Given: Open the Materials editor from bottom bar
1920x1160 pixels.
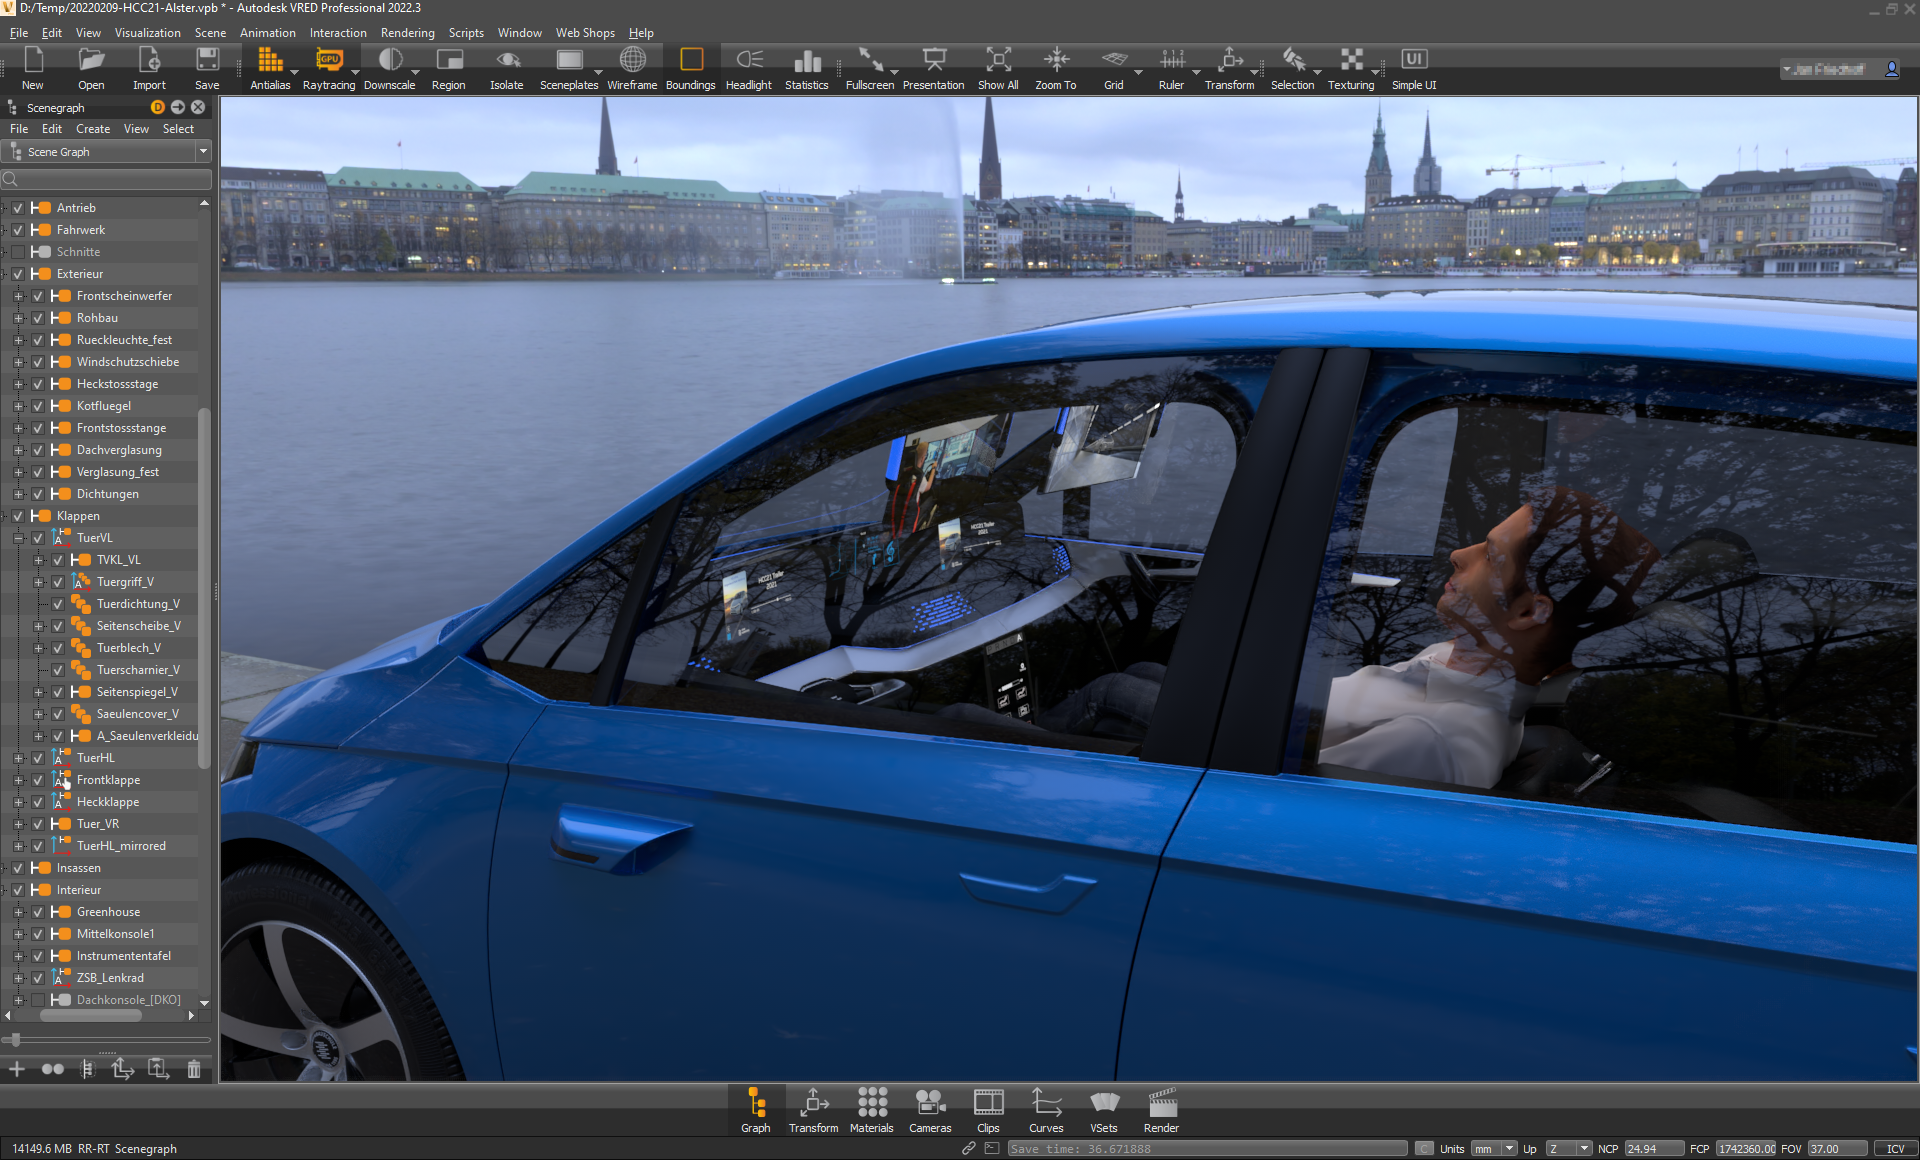Looking at the screenshot, I should [871, 1110].
